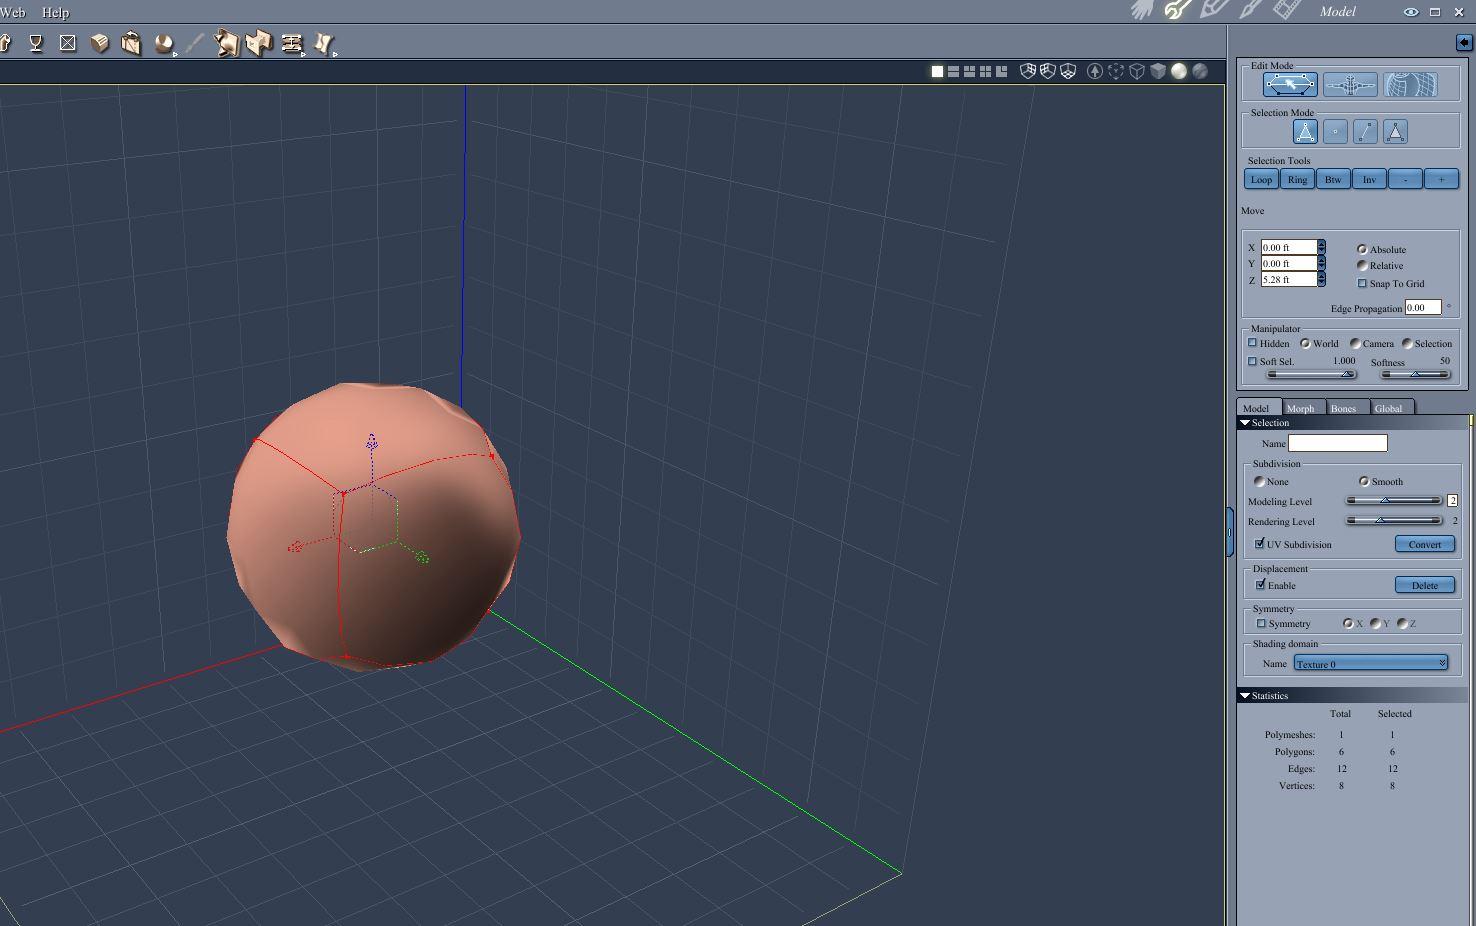Viewport: 1476px width, 926px height.
Task: Select the Absolute radio button
Action: tap(1362, 249)
